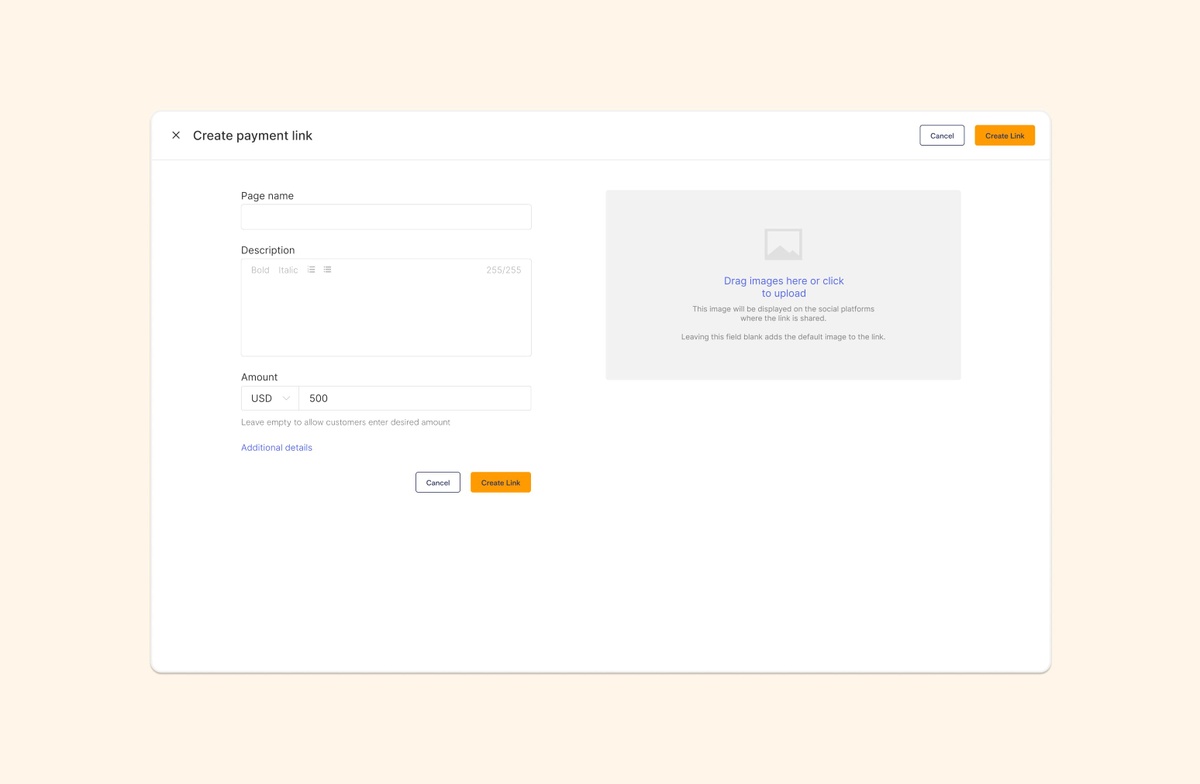
Task: Apply Bold formatting in Description toolbar
Action: click(260, 270)
